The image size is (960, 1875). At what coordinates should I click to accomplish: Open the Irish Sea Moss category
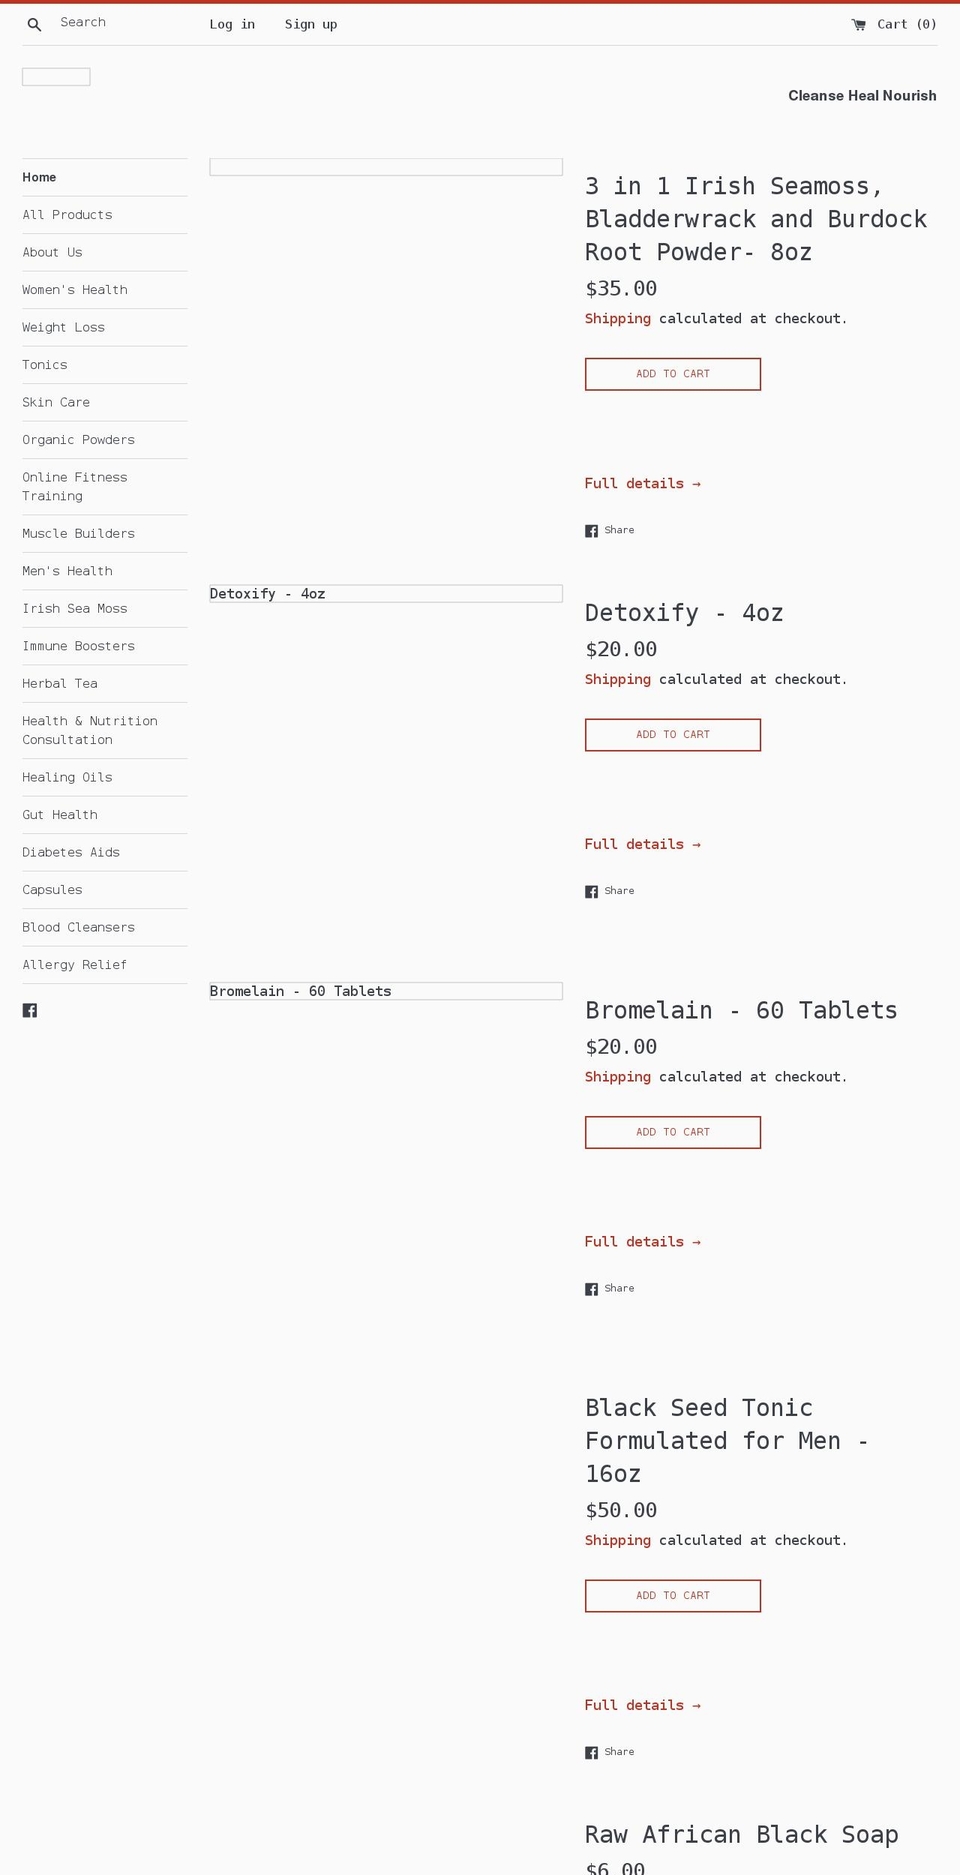click(76, 608)
